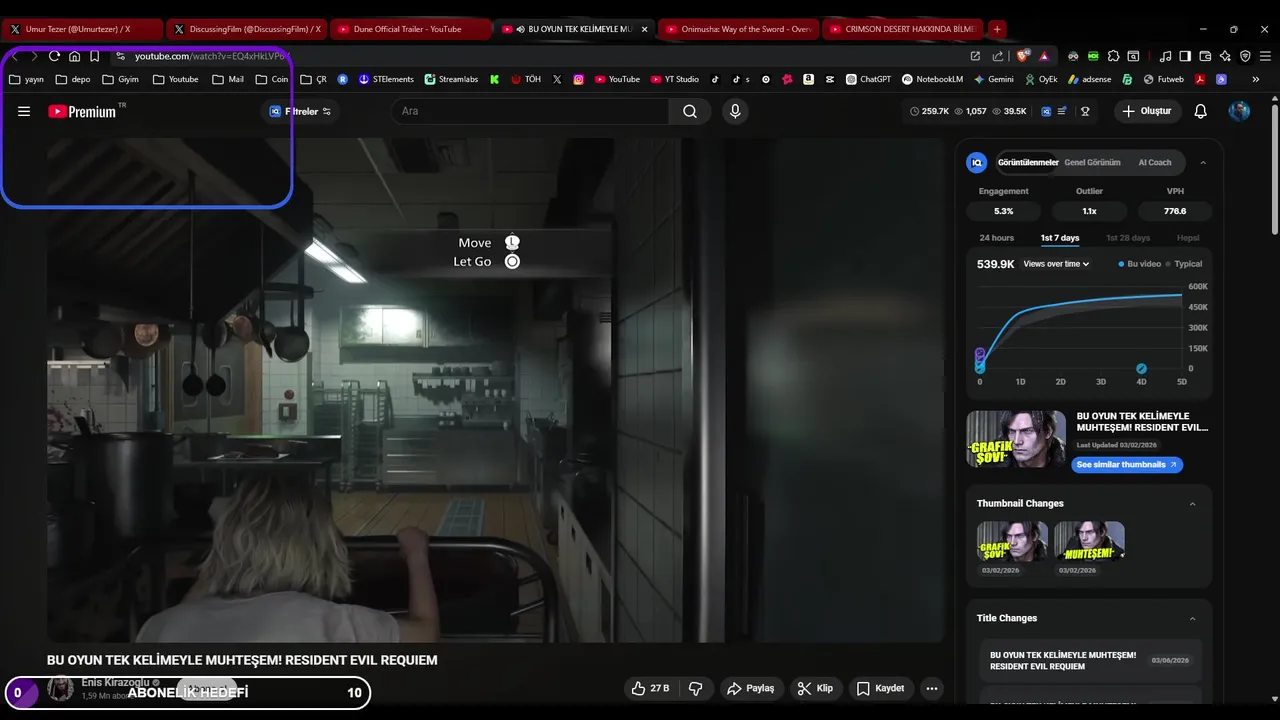Click the Klip clip button

pyautogui.click(x=815, y=688)
